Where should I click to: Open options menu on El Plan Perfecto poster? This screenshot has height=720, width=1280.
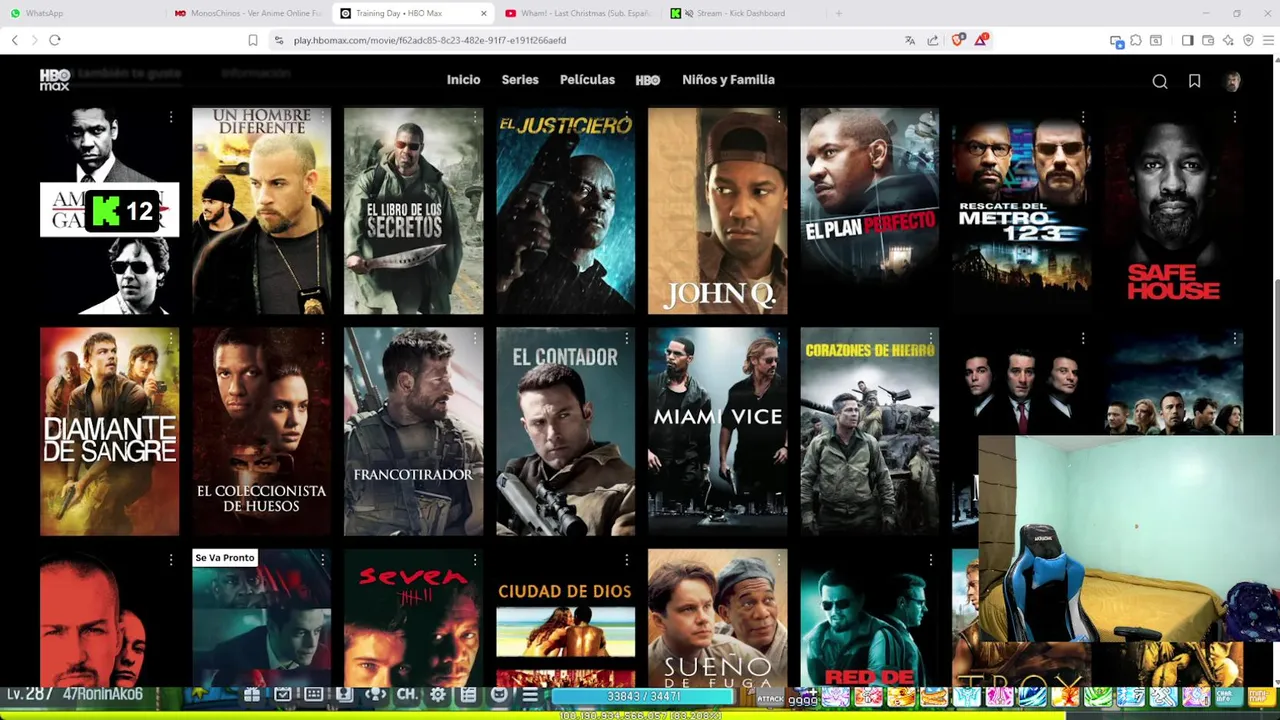coord(931,118)
